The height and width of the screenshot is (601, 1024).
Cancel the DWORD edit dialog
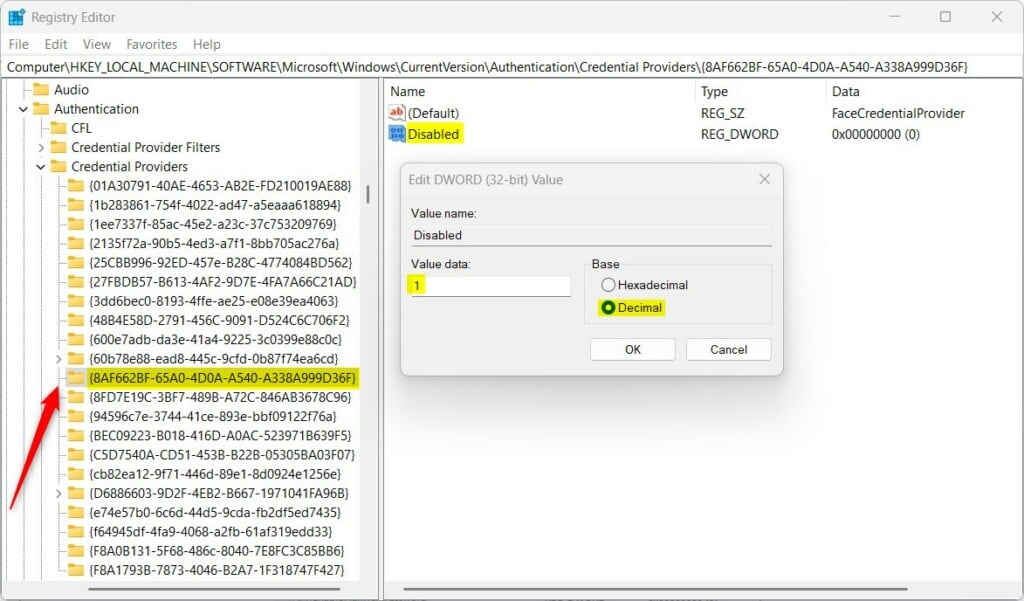728,349
